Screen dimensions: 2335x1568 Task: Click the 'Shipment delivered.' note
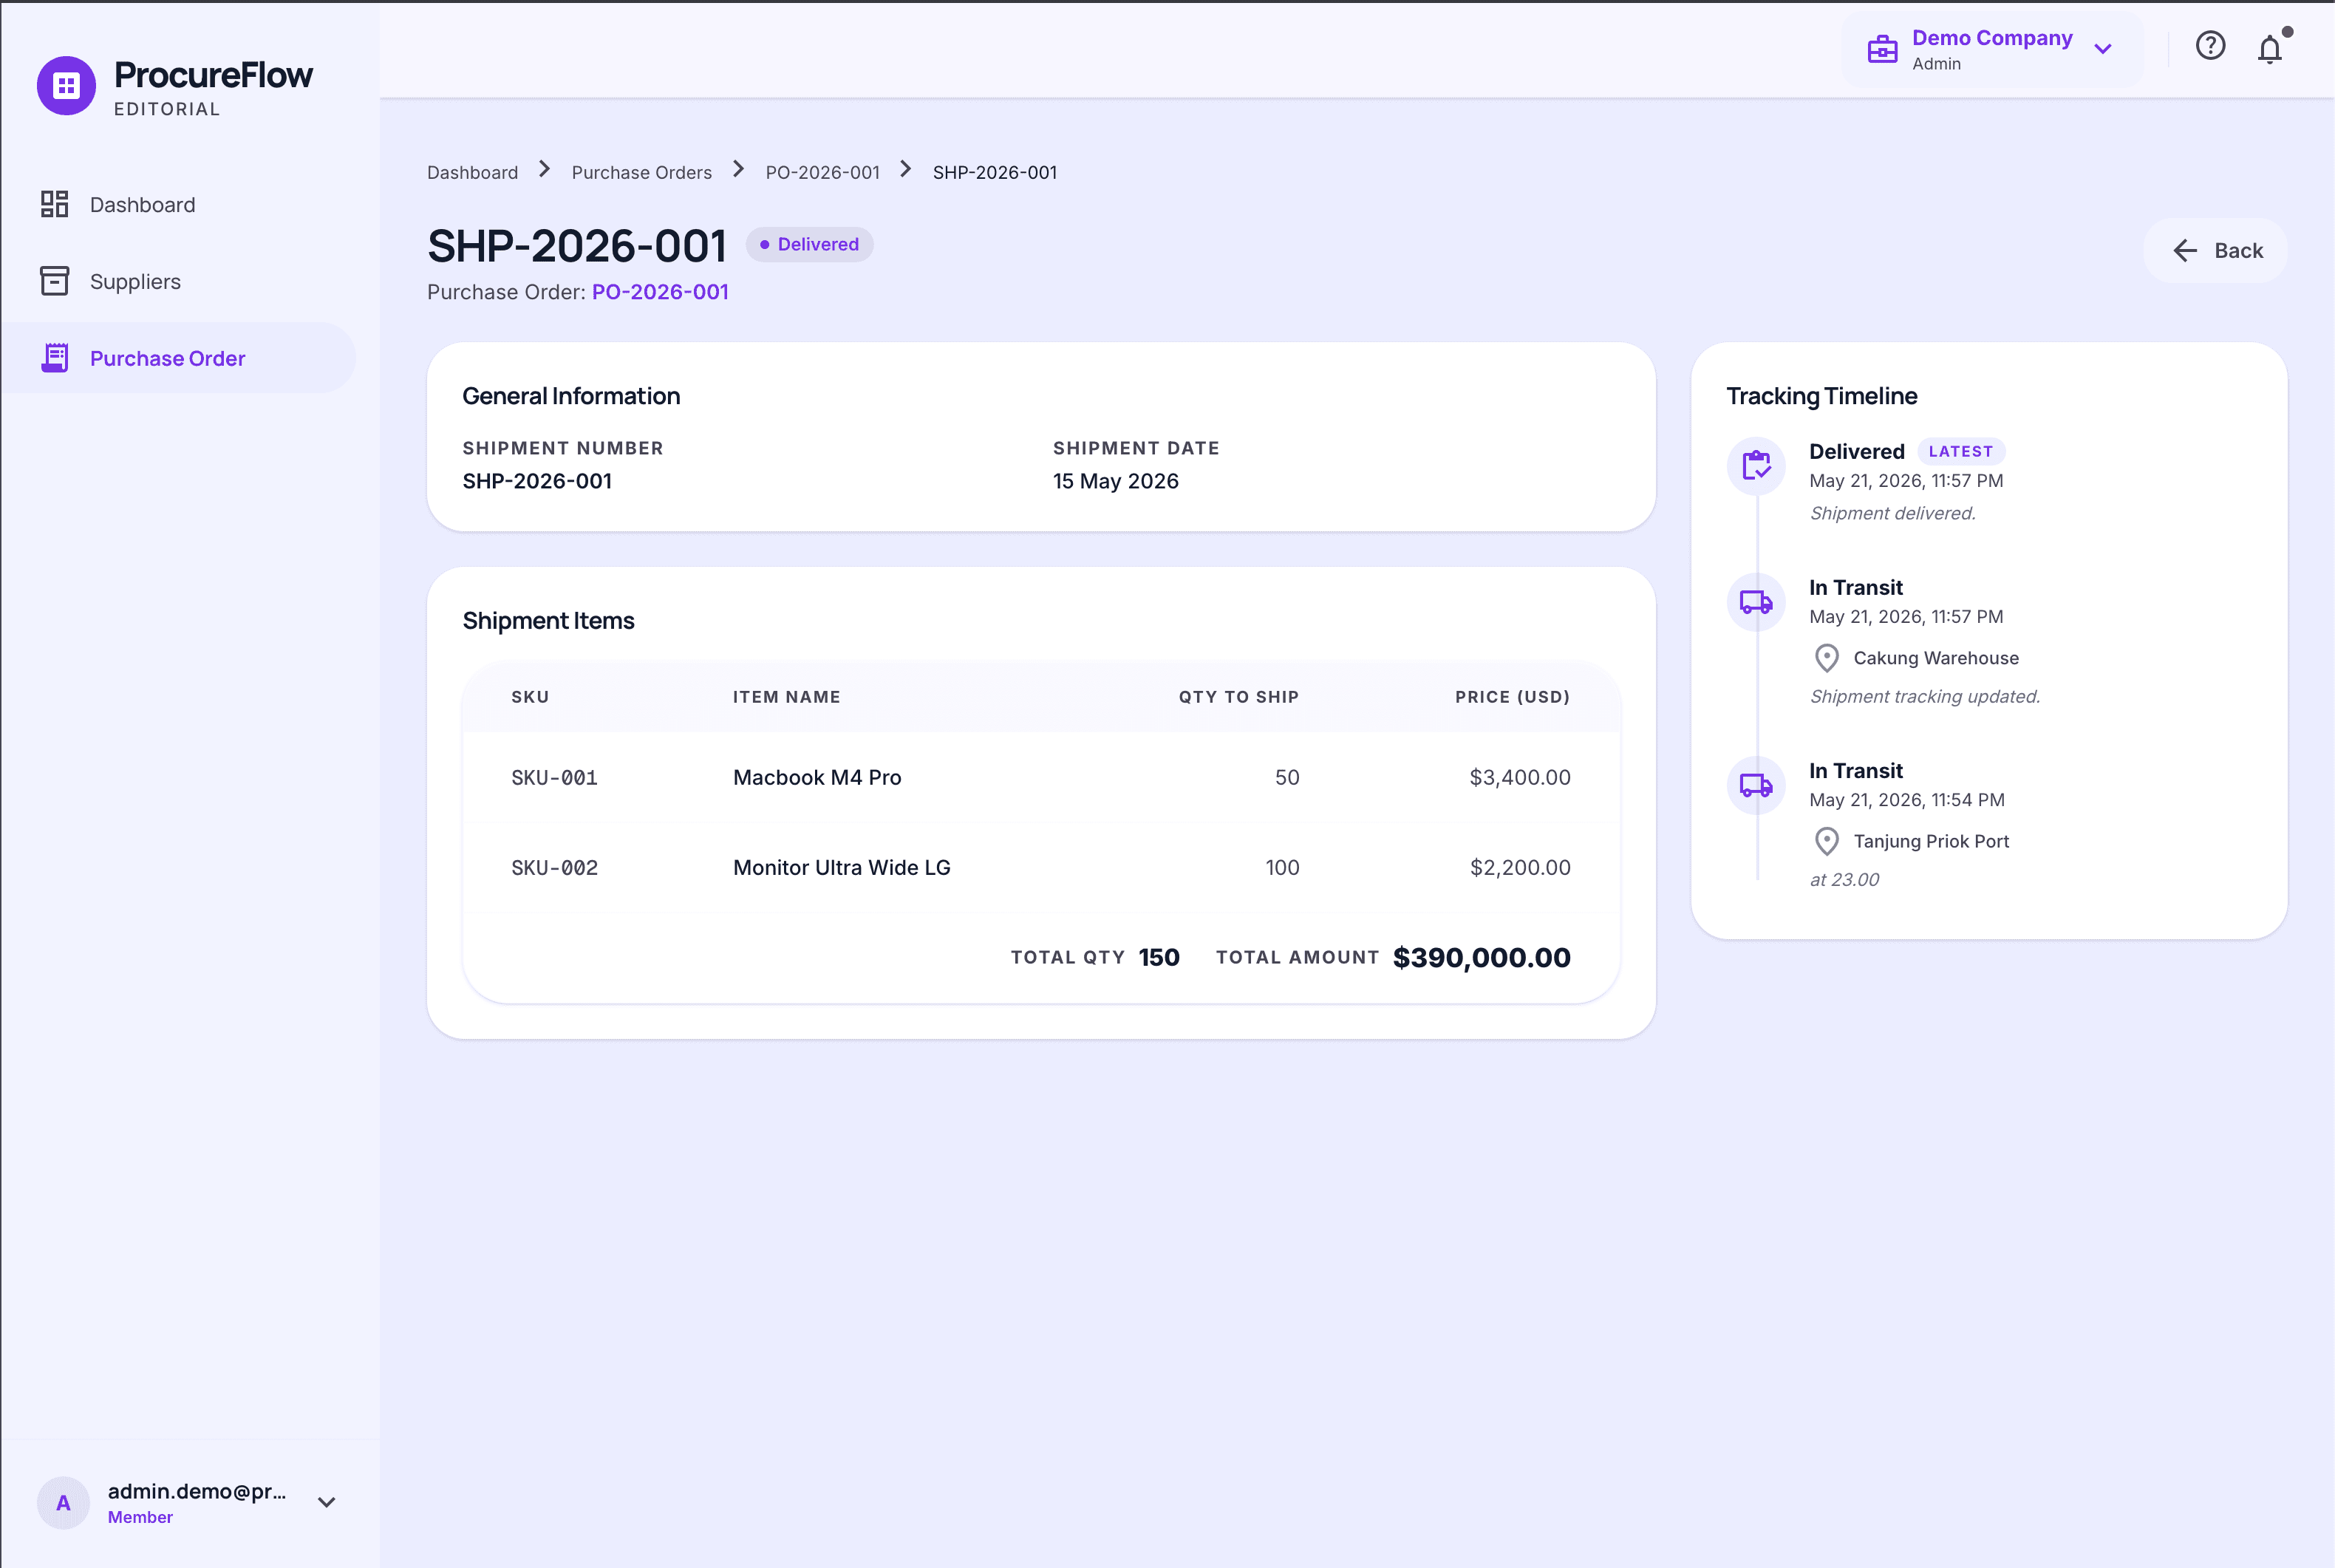coord(1892,513)
